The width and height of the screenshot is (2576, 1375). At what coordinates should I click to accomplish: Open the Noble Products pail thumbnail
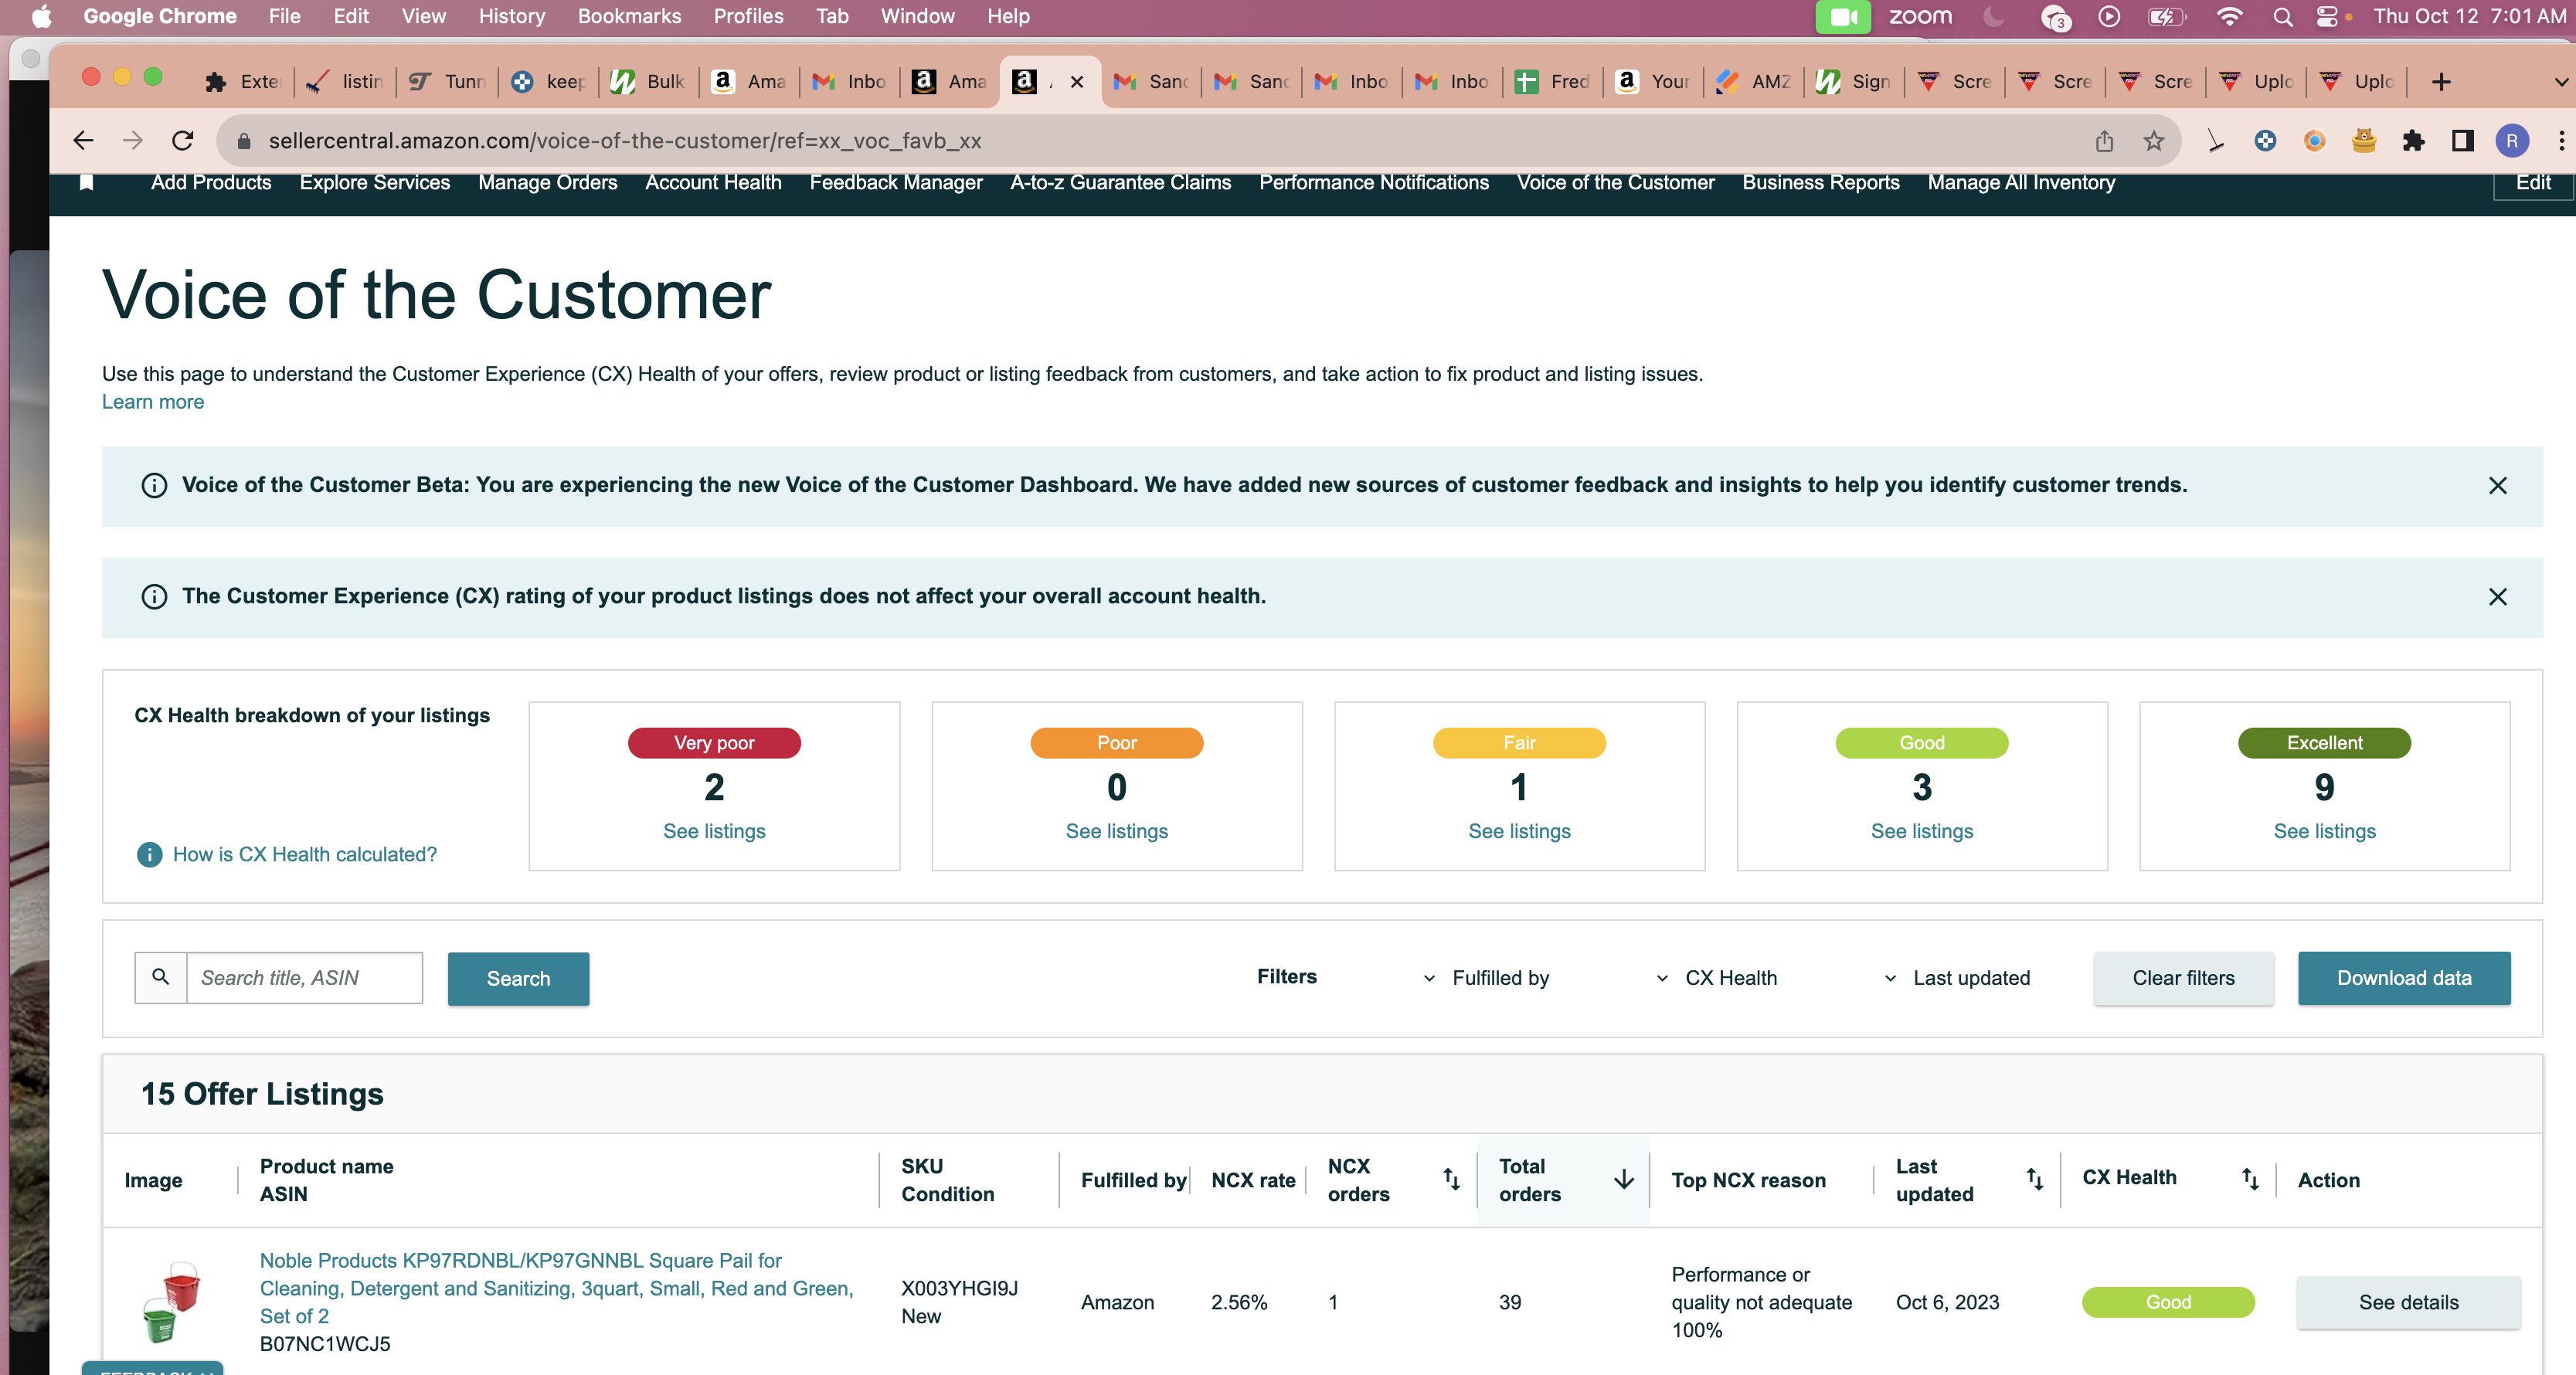pyautogui.click(x=171, y=1301)
